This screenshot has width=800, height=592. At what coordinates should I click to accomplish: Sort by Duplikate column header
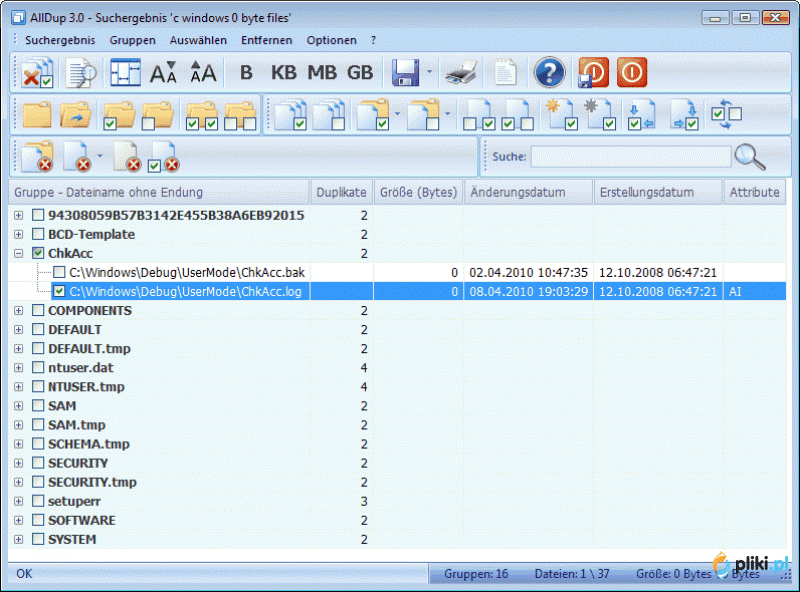[341, 192]
